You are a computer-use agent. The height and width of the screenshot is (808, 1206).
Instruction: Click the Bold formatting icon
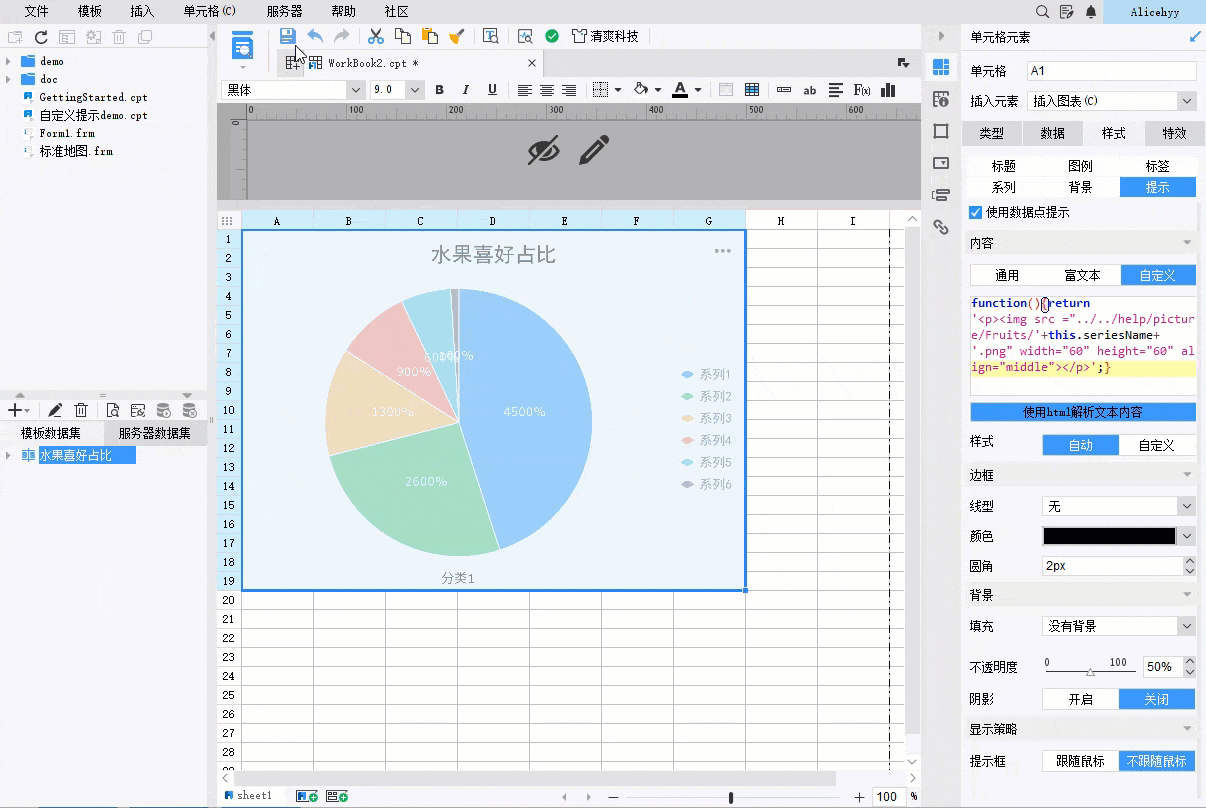point(439,90)
